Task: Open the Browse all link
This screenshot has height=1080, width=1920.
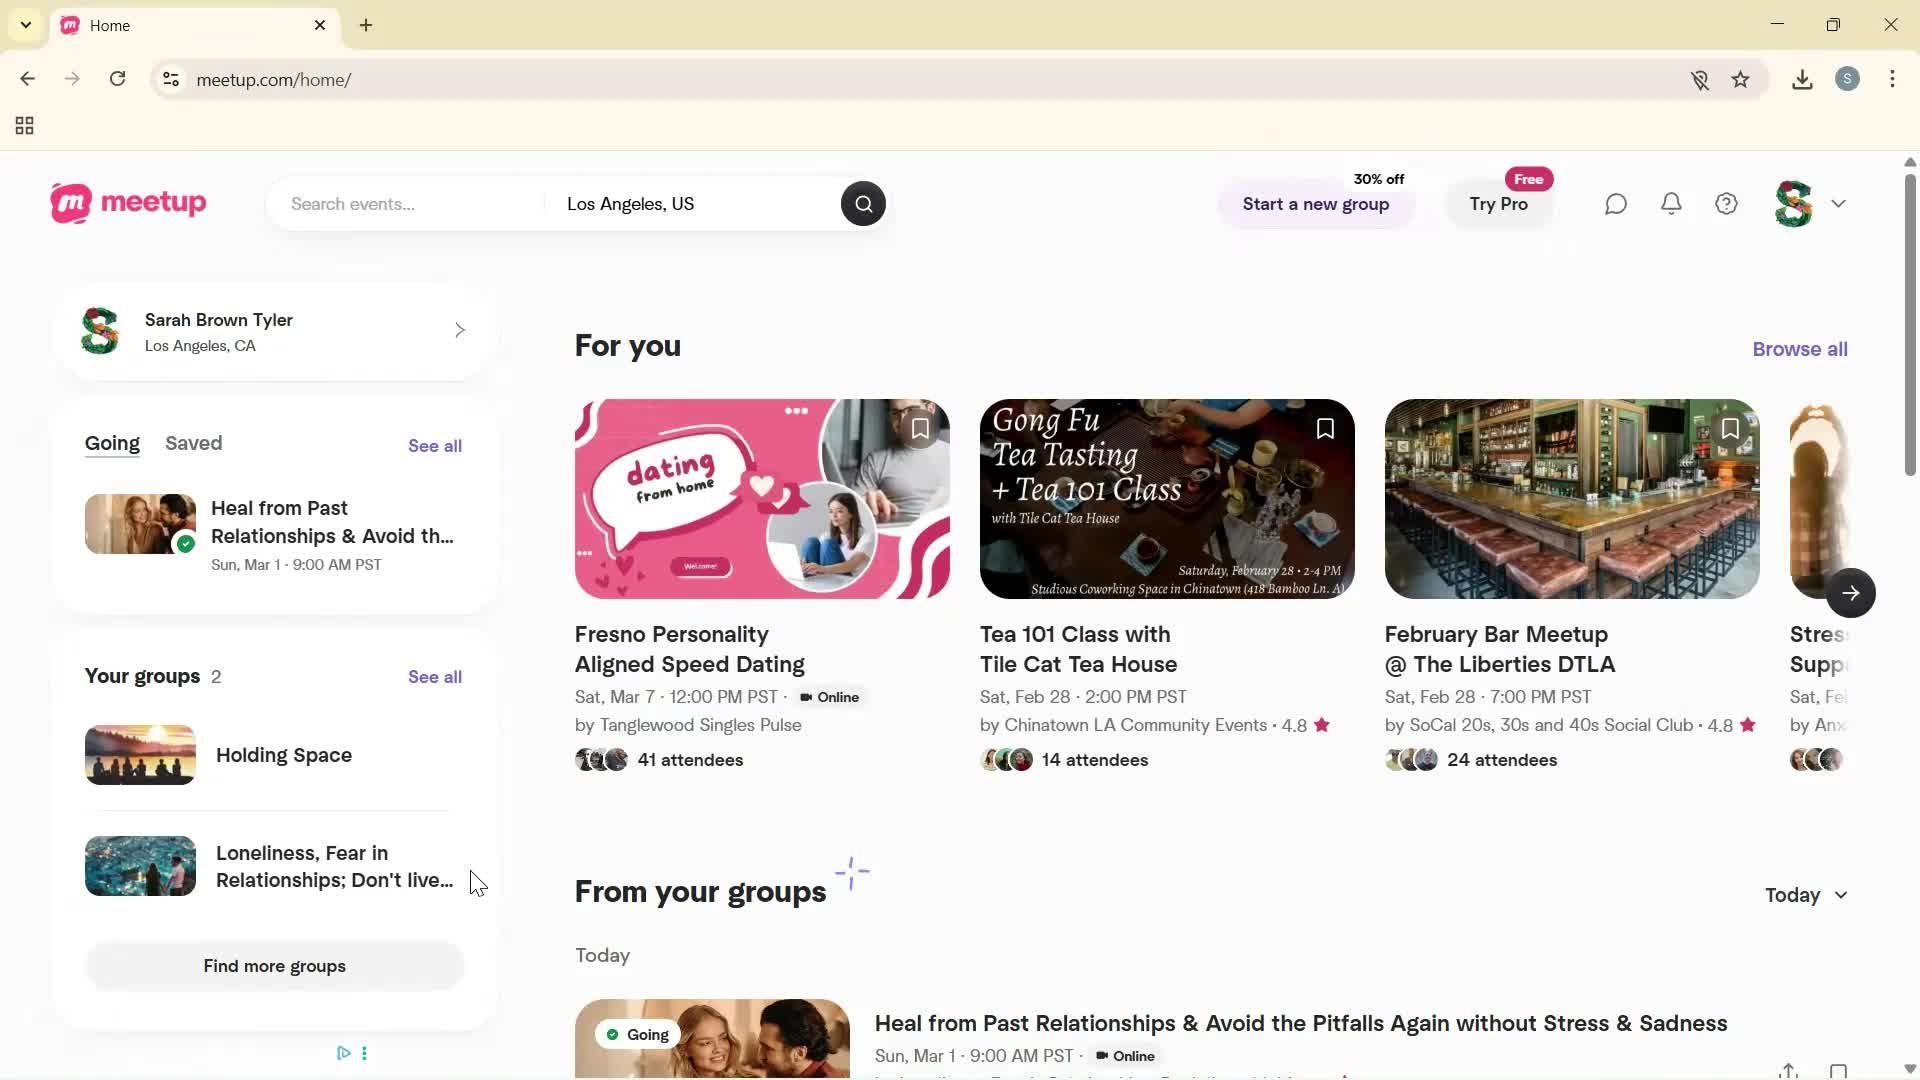Action: pyautogui.click(x=1799, y=349)
